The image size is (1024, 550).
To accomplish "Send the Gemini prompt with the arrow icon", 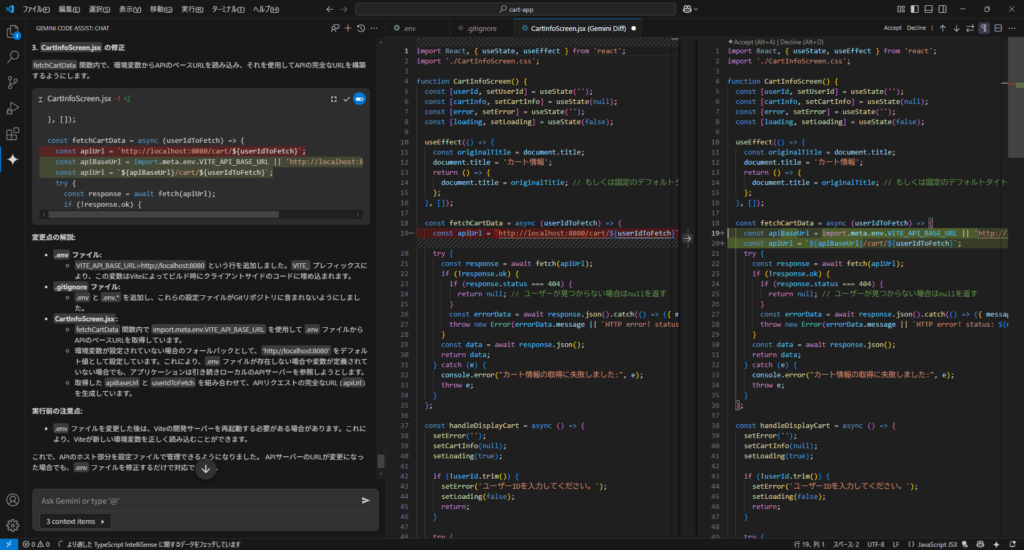I will coord(366,500).
